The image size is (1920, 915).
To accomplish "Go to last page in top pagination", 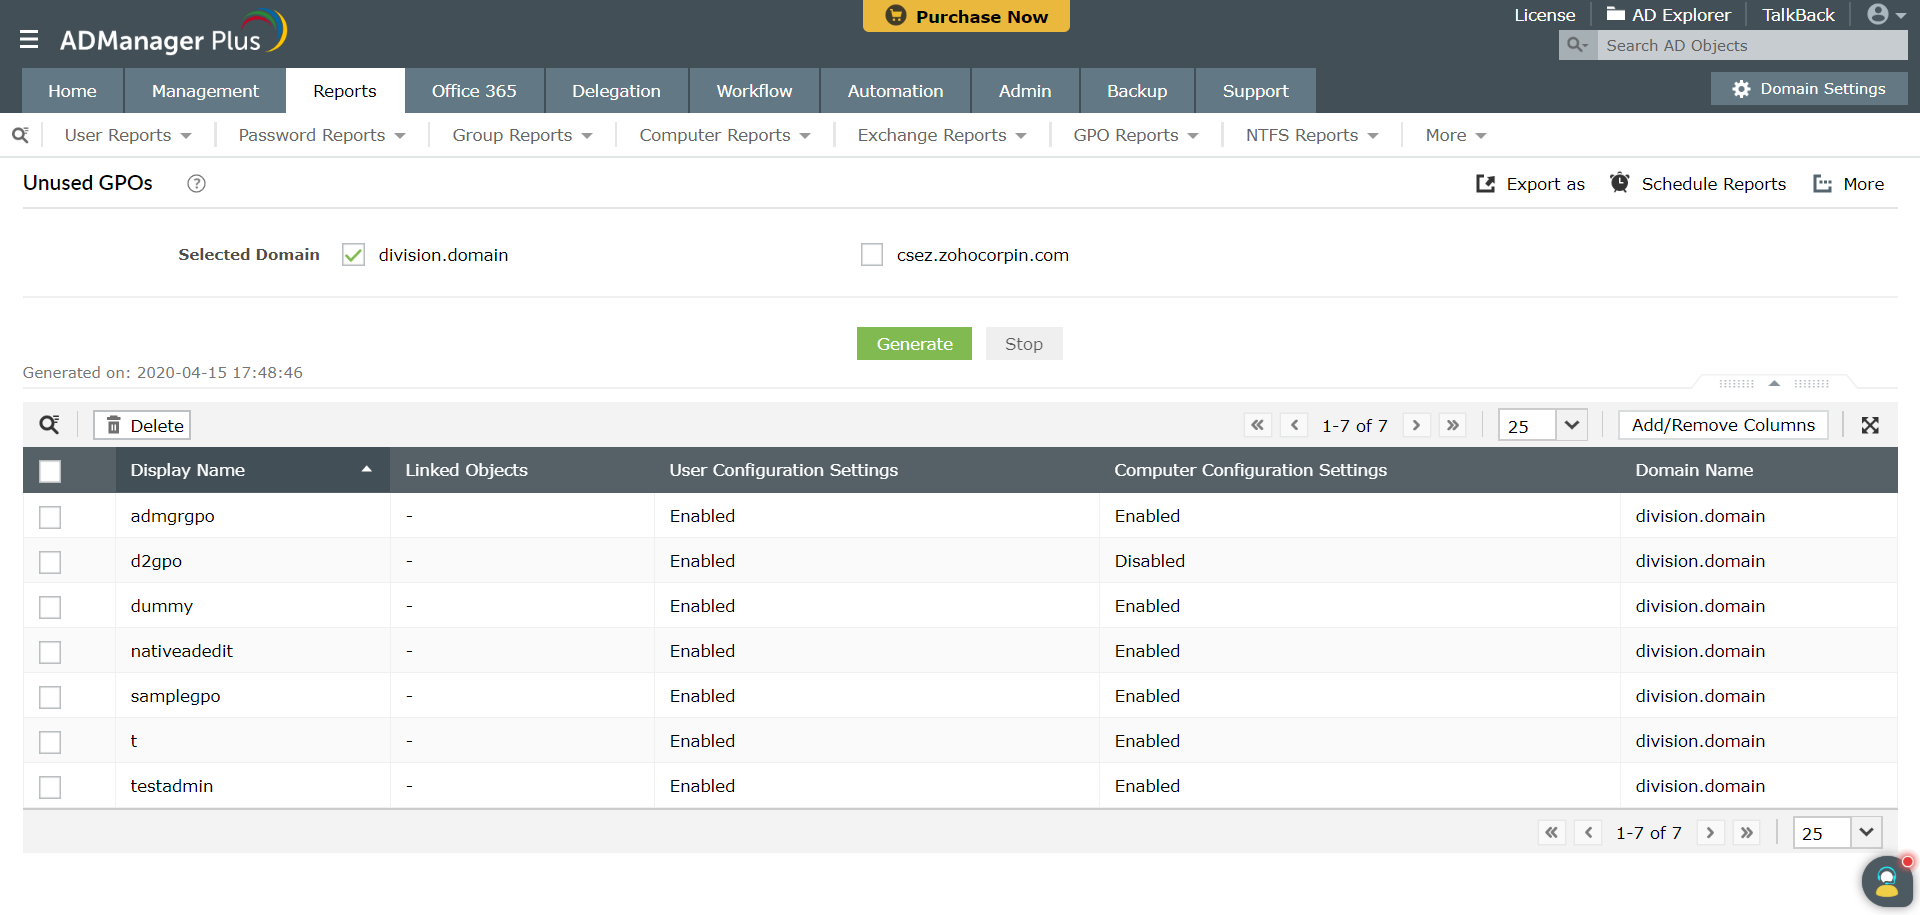I will click(x=1453, y=425).
